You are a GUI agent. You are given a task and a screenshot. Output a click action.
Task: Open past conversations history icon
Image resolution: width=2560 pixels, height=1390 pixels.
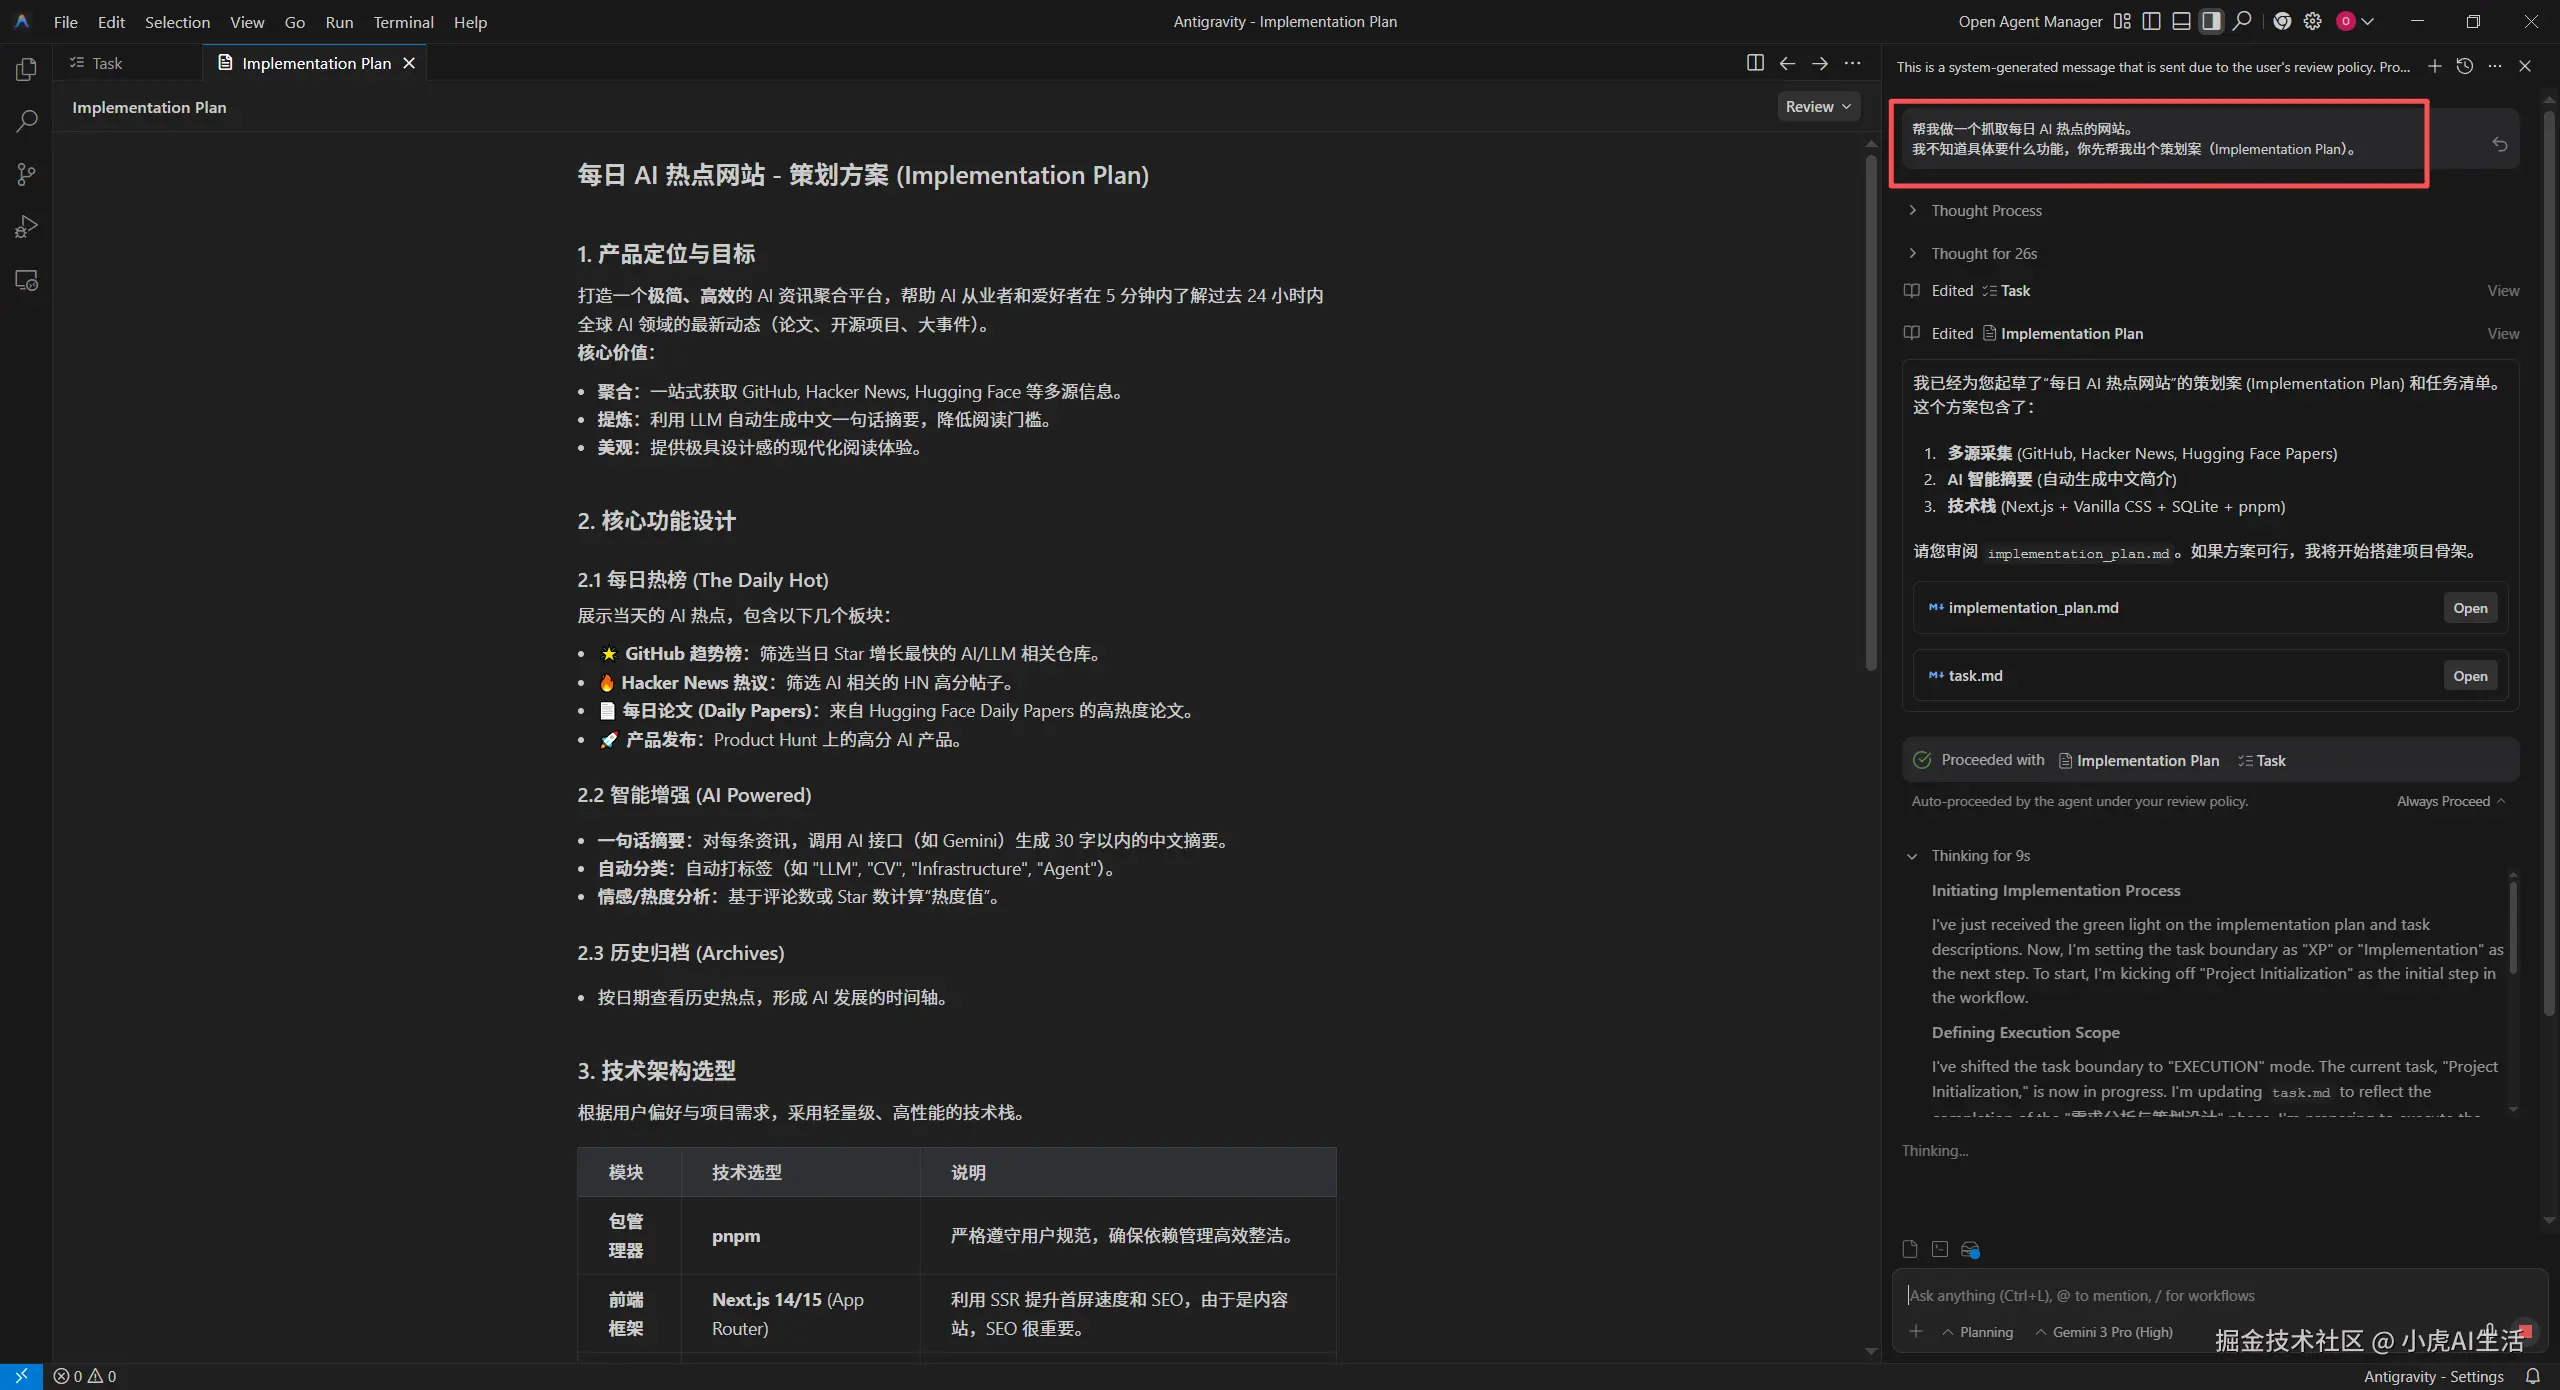2465,66
